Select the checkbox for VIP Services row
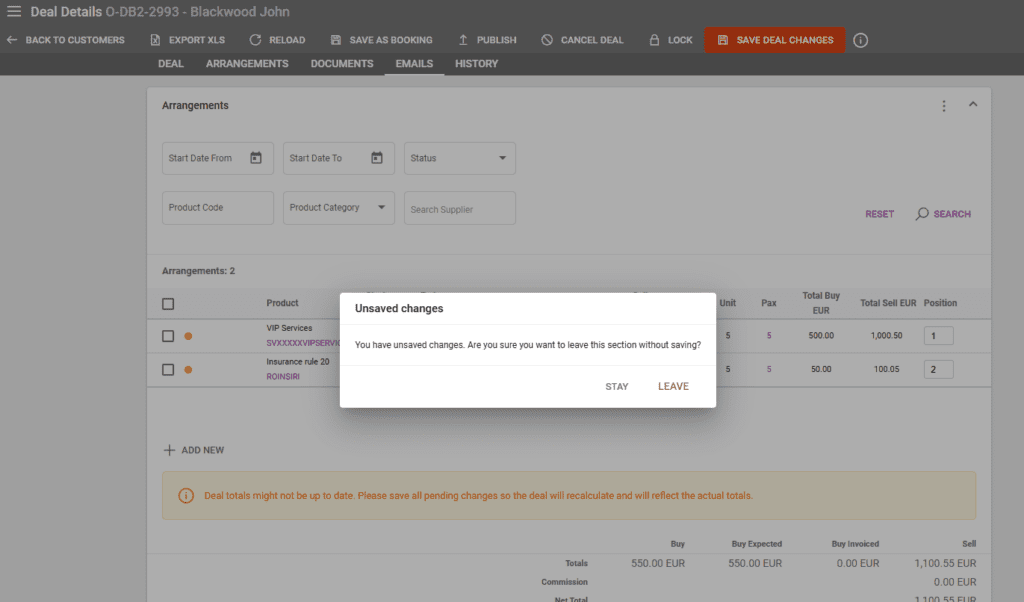 (168, 335)
